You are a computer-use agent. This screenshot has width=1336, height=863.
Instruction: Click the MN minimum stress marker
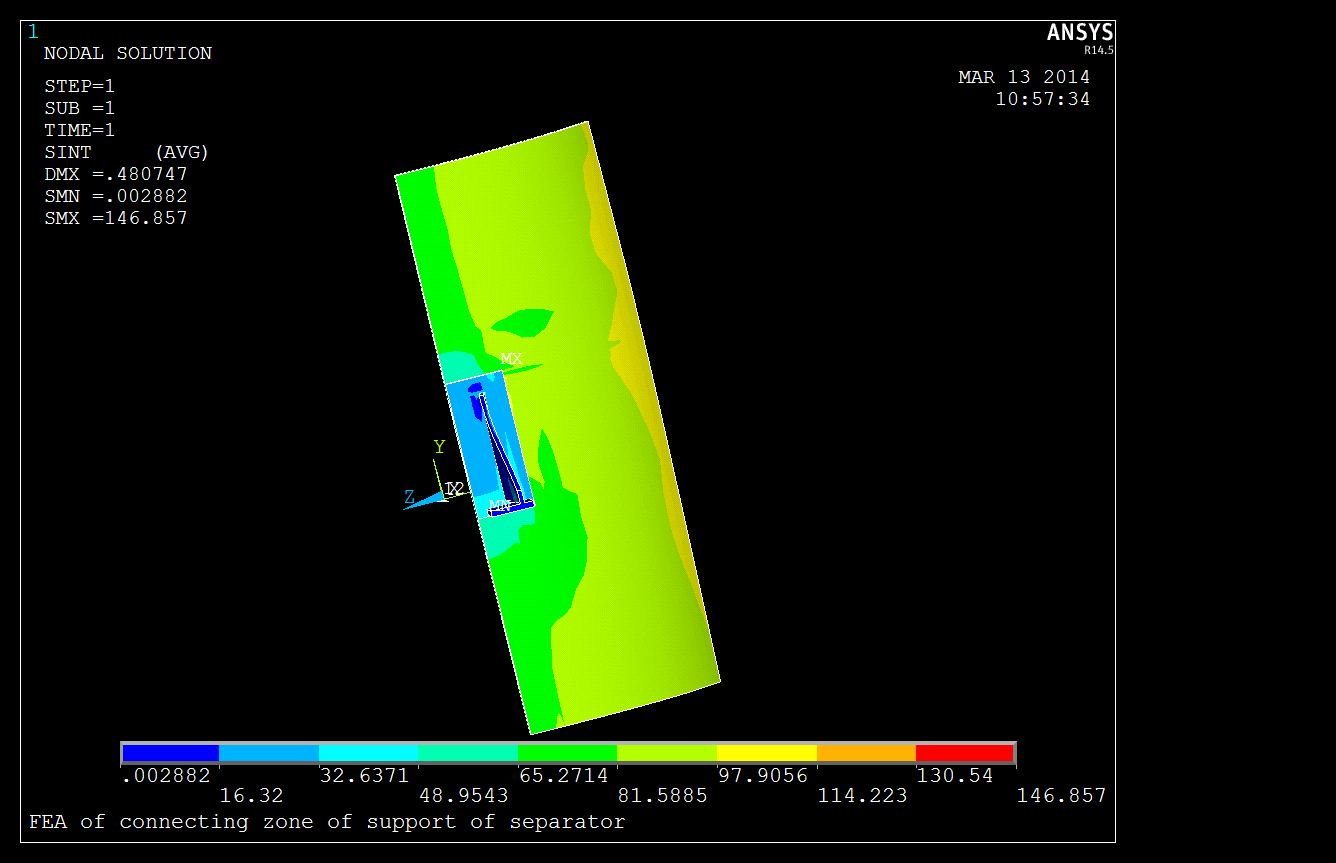tap(499, 505)
